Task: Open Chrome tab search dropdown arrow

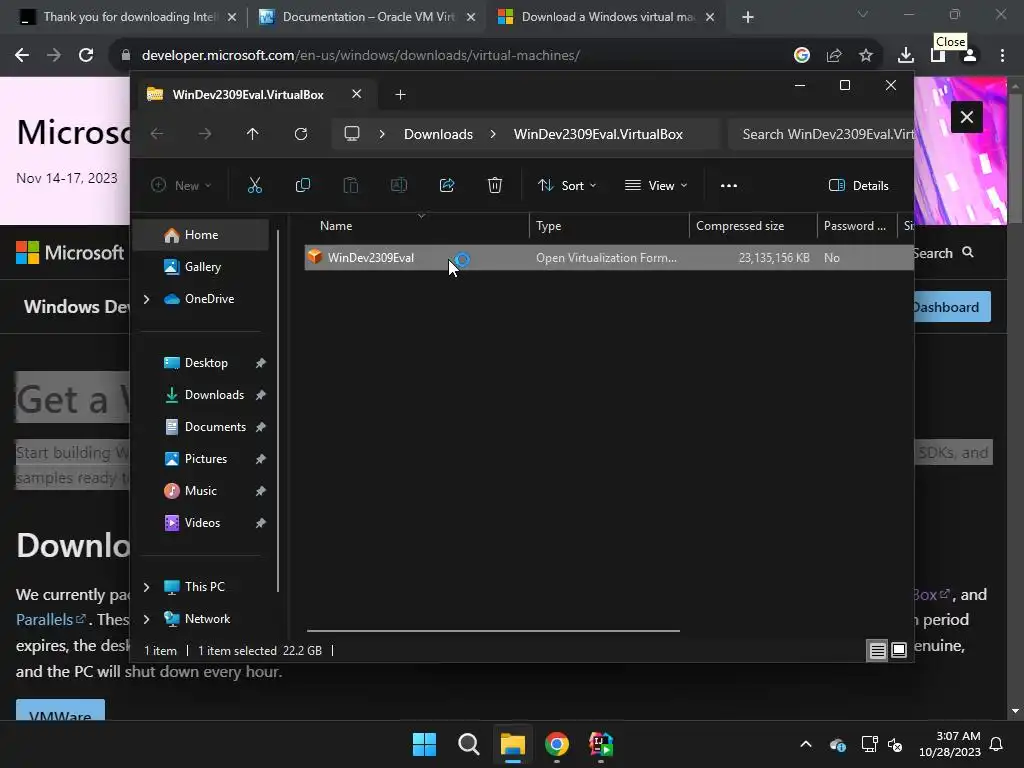Action: [x=863, y=14]
